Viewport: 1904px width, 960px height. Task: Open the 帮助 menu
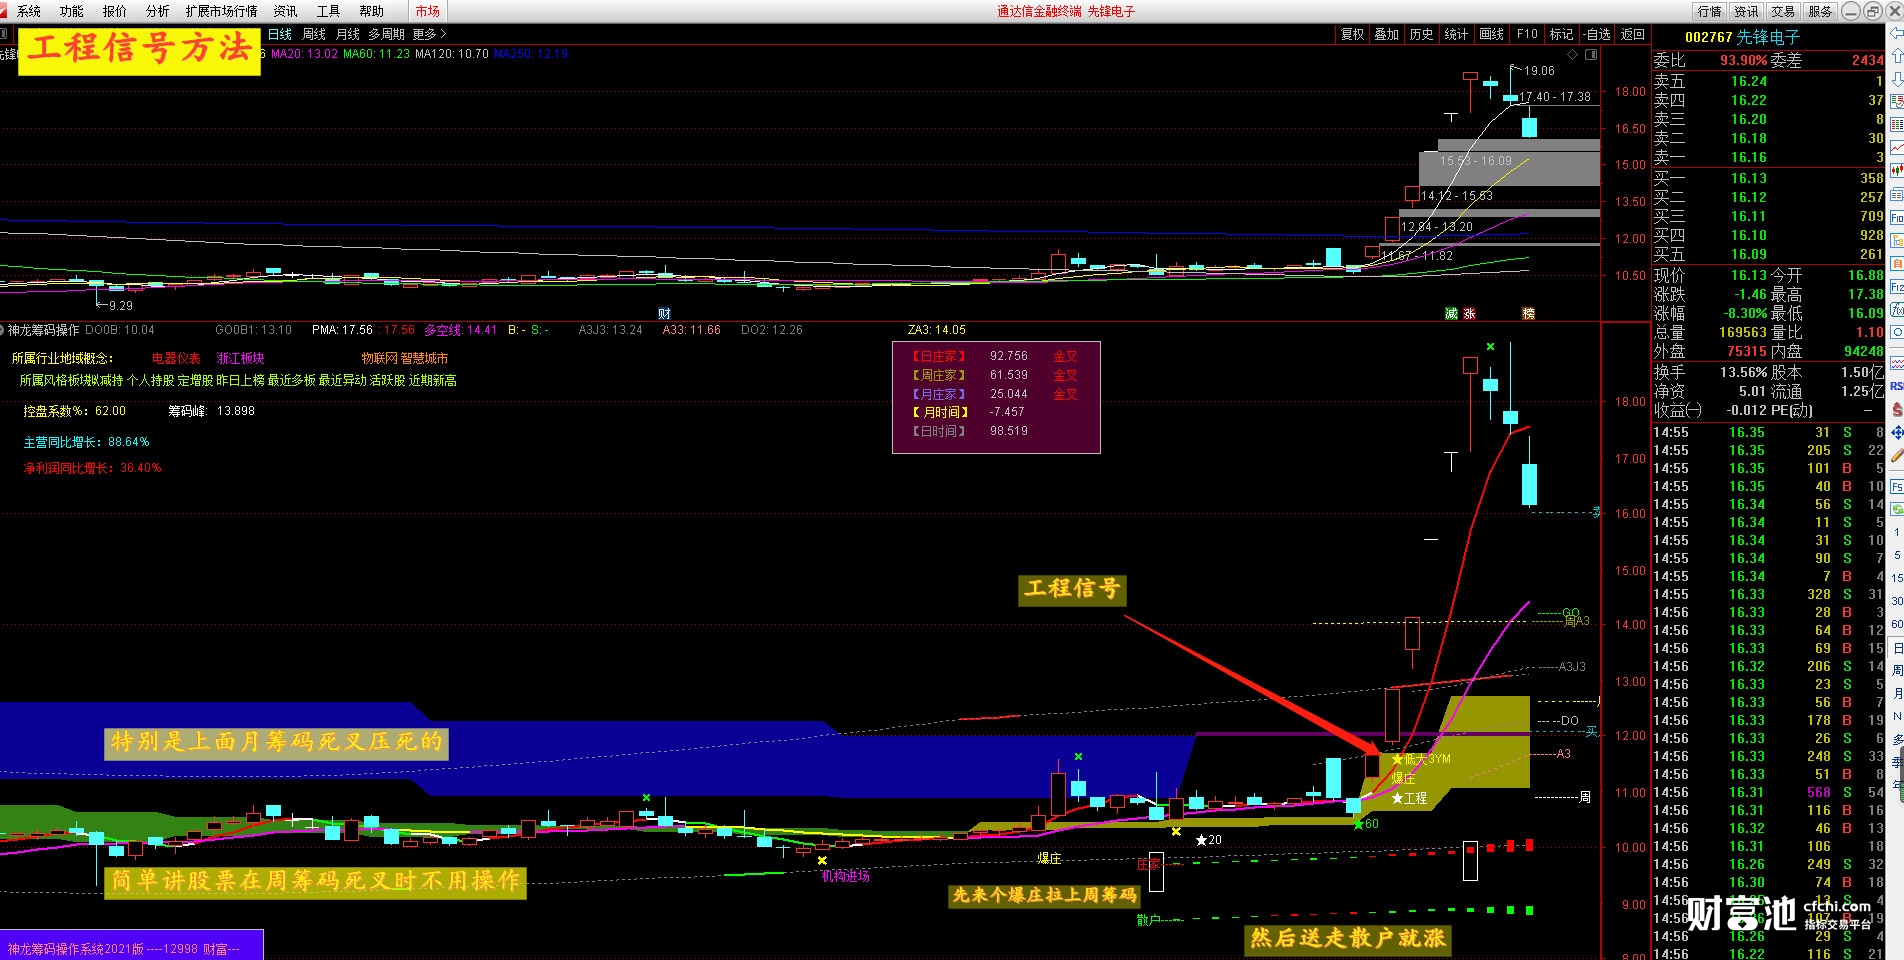371,11
